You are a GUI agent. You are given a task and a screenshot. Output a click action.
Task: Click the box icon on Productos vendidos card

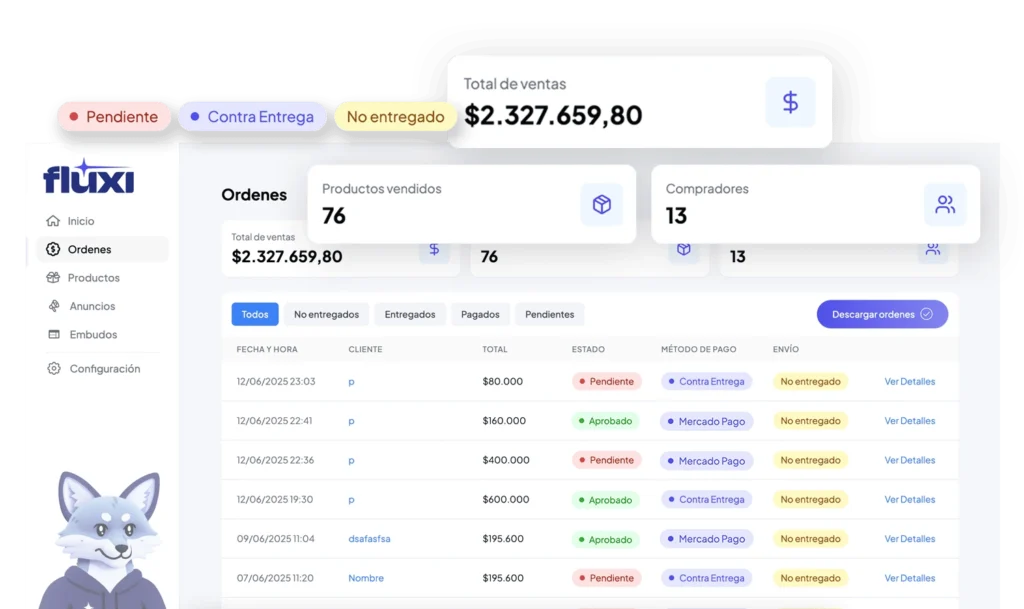(601, 204)
